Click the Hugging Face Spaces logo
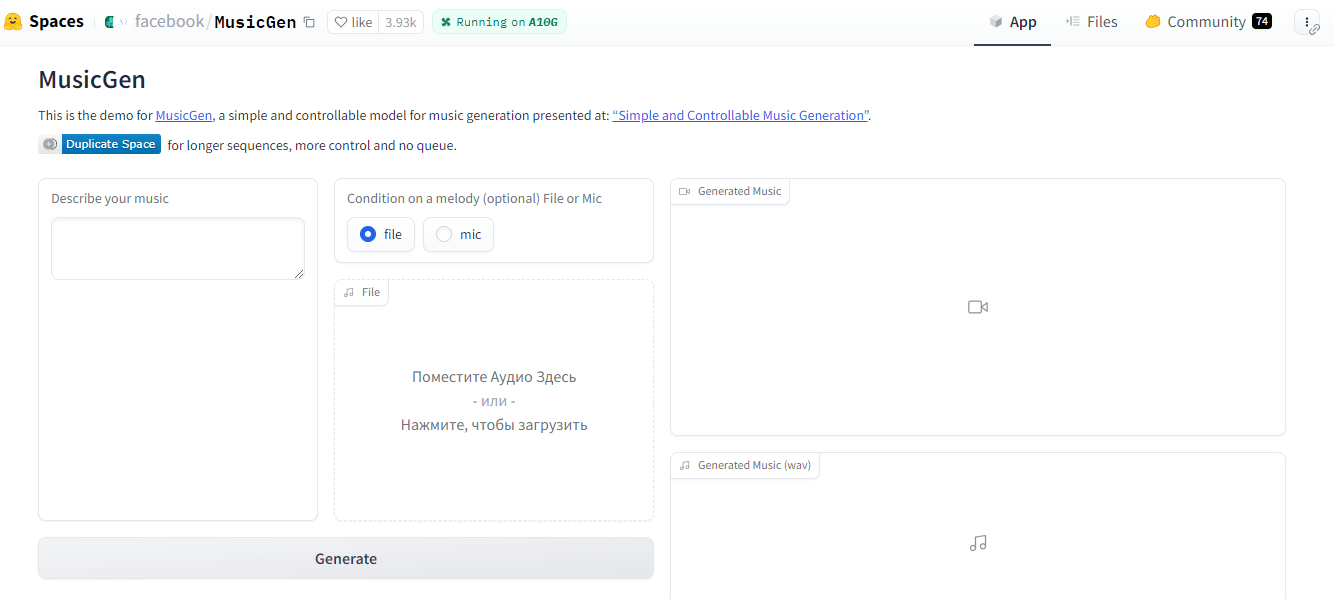This screenshot has height=599, width=1334. (14, 22)
